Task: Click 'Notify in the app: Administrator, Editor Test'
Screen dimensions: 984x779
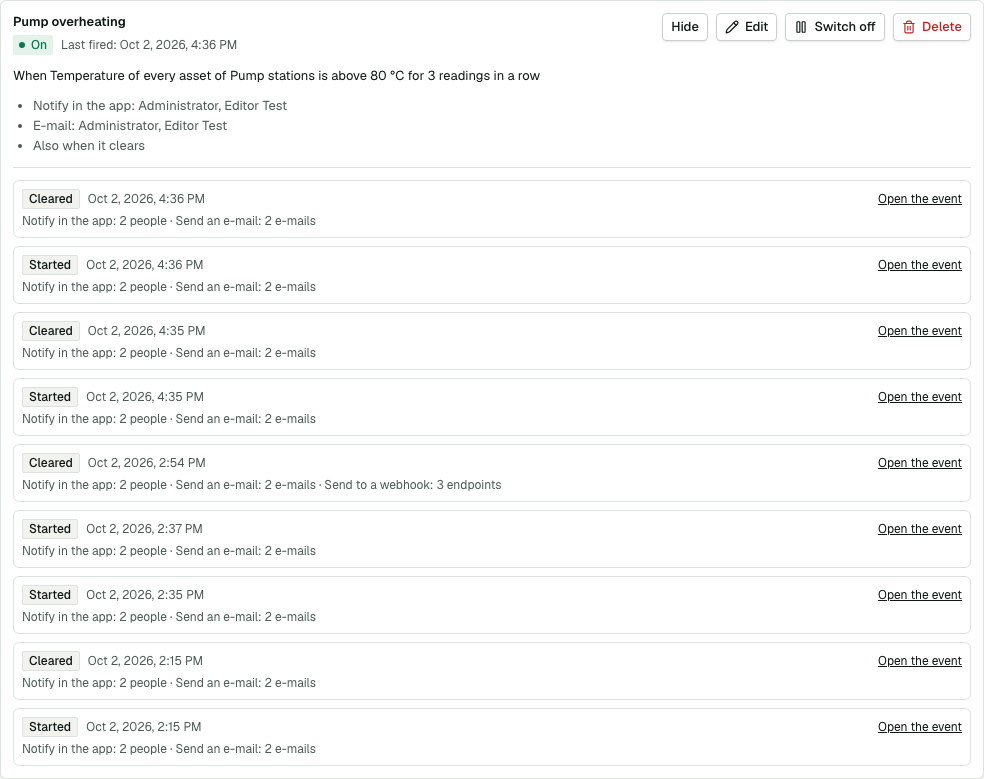Action: (160, 105)
